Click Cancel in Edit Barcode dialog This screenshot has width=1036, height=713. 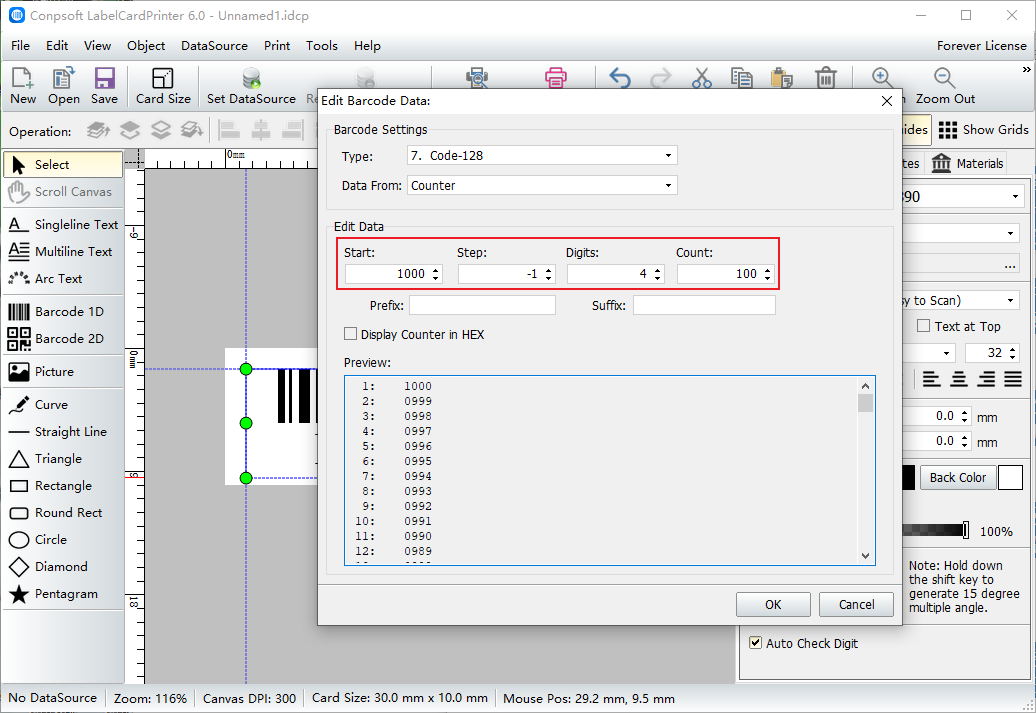856,605
